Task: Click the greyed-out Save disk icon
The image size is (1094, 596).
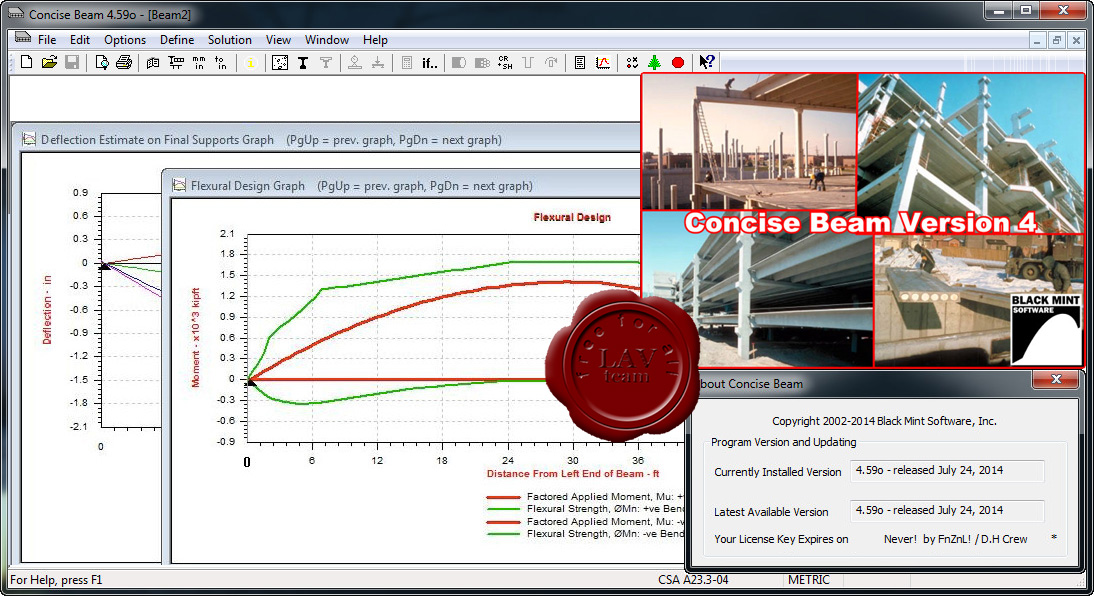Action: point(72,62)
